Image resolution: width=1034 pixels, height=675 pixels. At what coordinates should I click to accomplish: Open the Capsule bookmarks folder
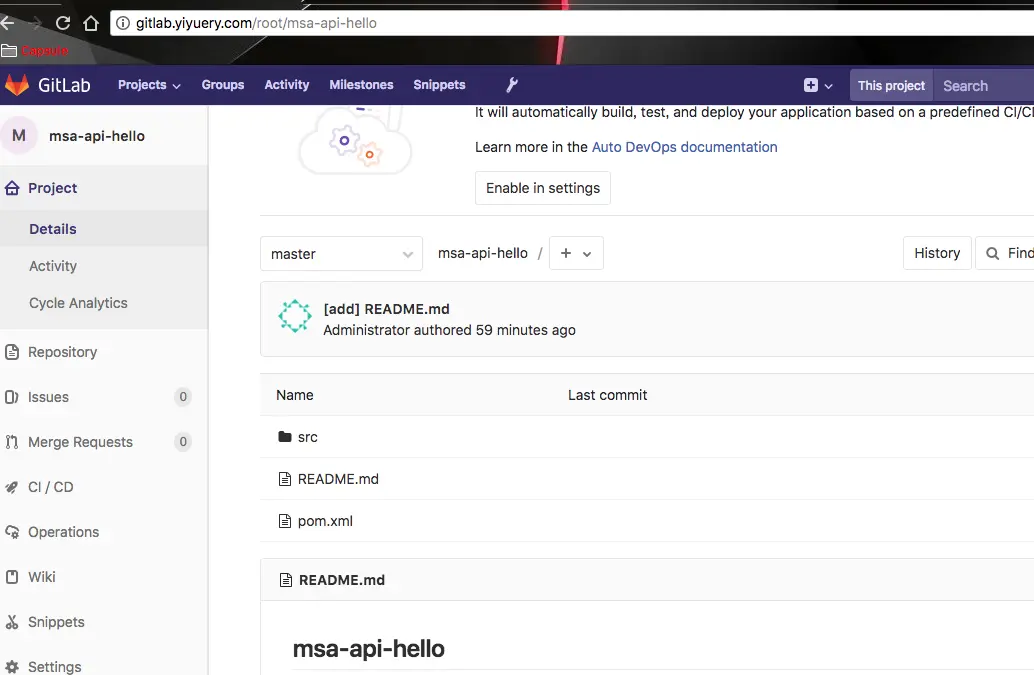click(x=35, y=51)
